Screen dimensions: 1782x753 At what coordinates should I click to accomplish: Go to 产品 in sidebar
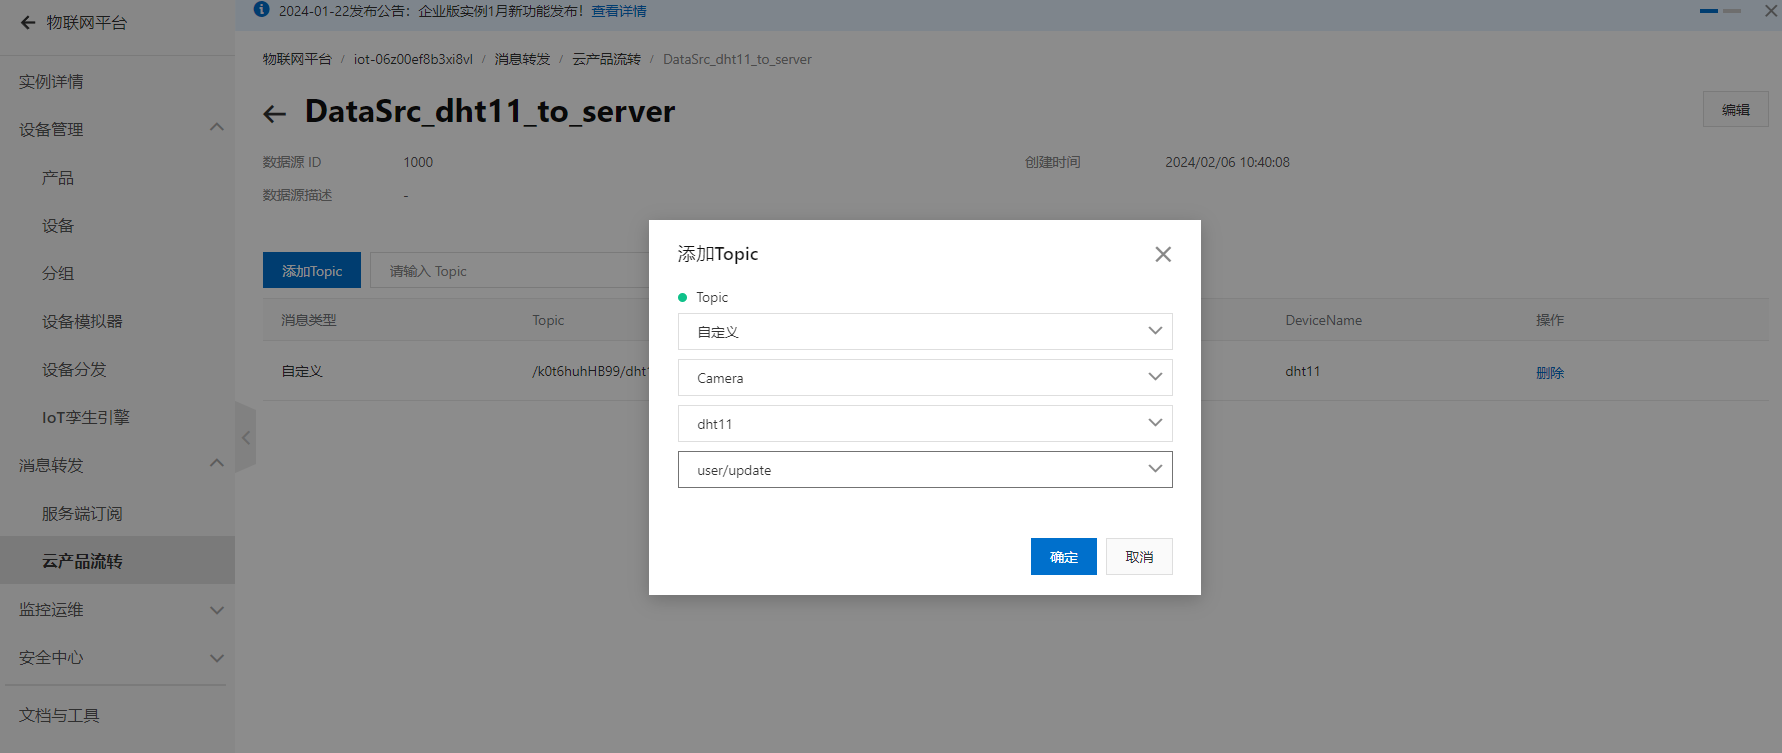[58, 178]
